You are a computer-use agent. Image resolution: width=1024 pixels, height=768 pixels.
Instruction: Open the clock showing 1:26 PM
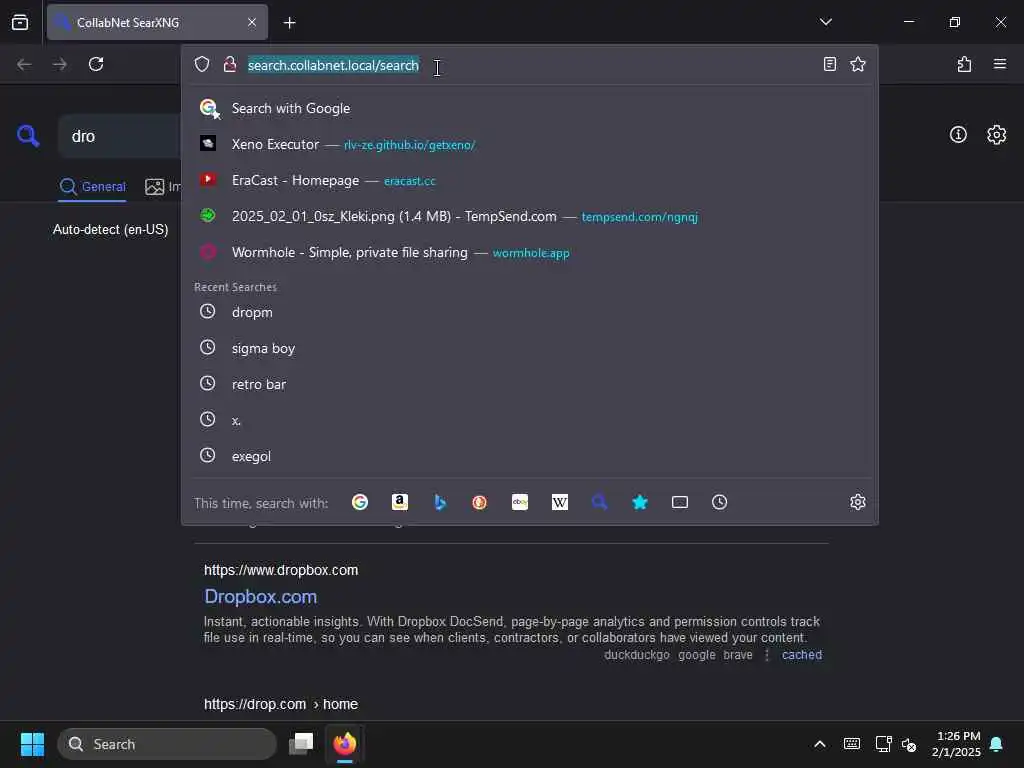957,744
